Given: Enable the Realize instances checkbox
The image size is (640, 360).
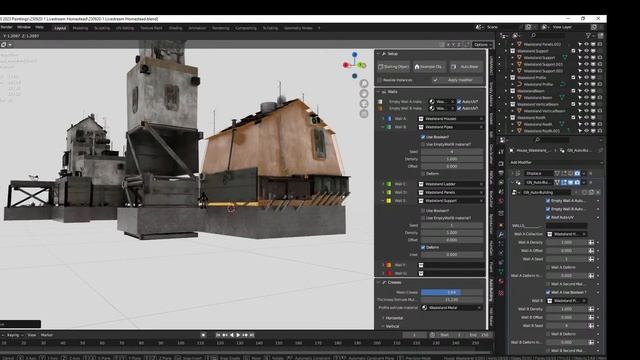Looking at the screenshot, I should pos(380,80).
